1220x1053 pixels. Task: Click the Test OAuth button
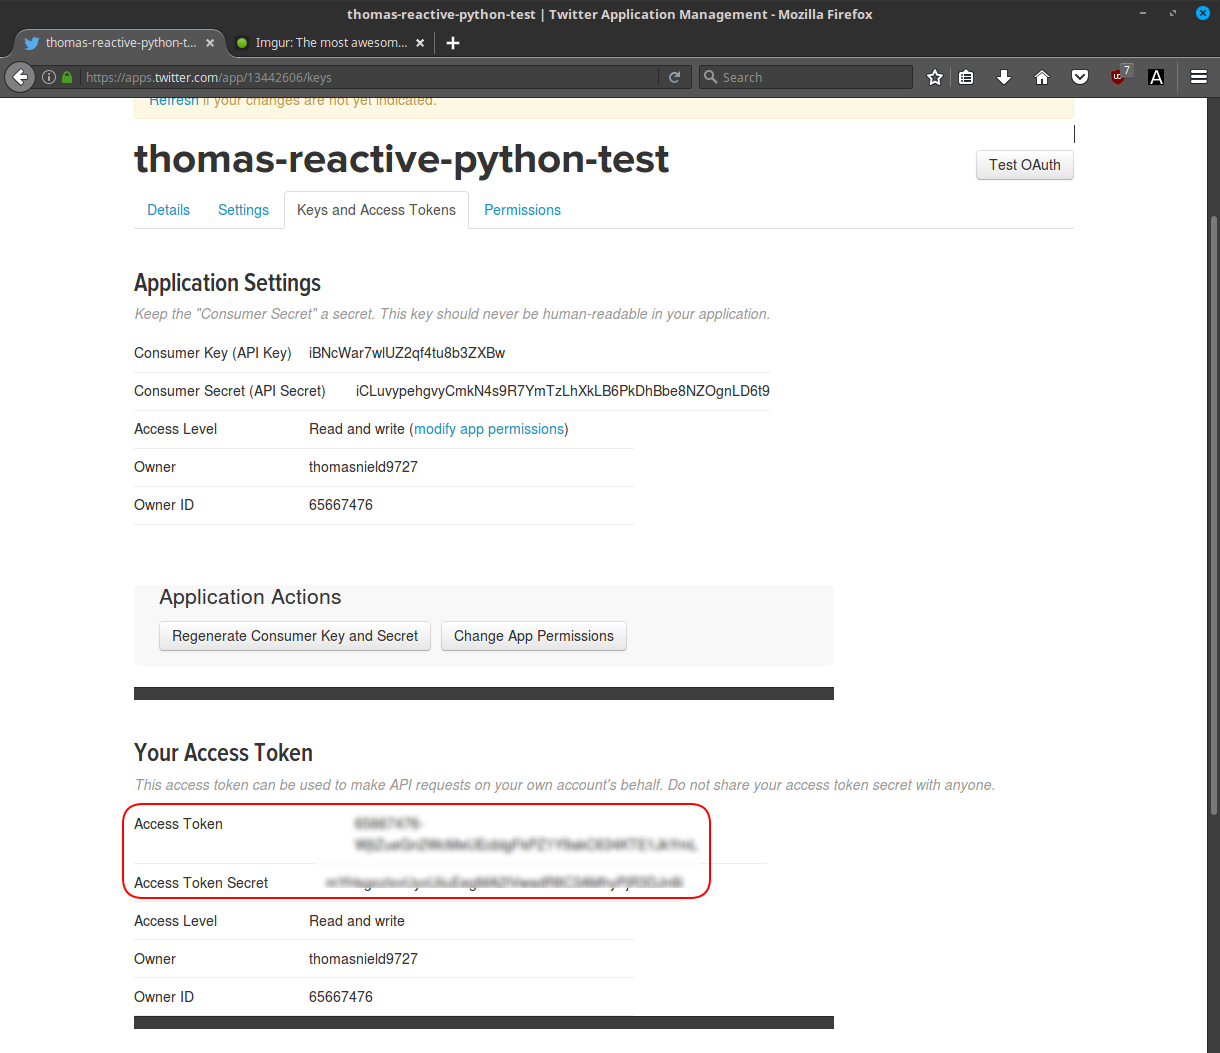pyautogui.click(x=1024, y=165)
